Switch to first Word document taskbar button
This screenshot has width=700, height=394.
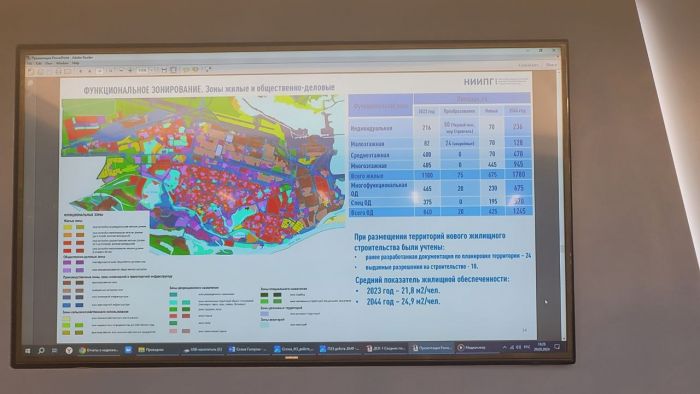248,349
